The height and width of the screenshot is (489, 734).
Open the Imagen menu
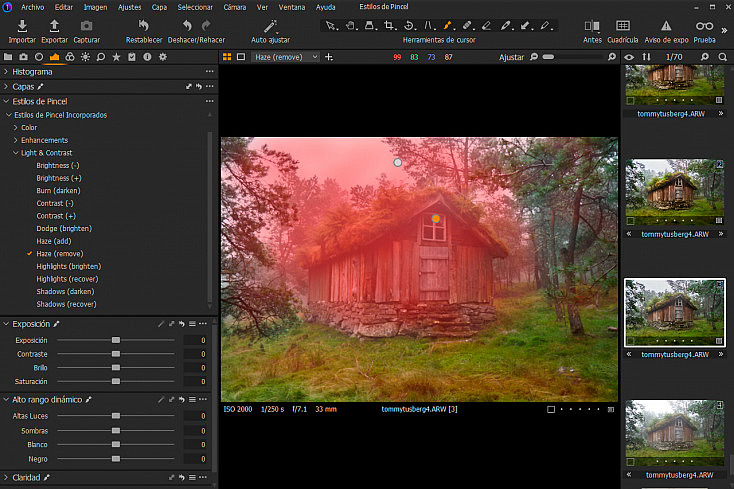95,7
